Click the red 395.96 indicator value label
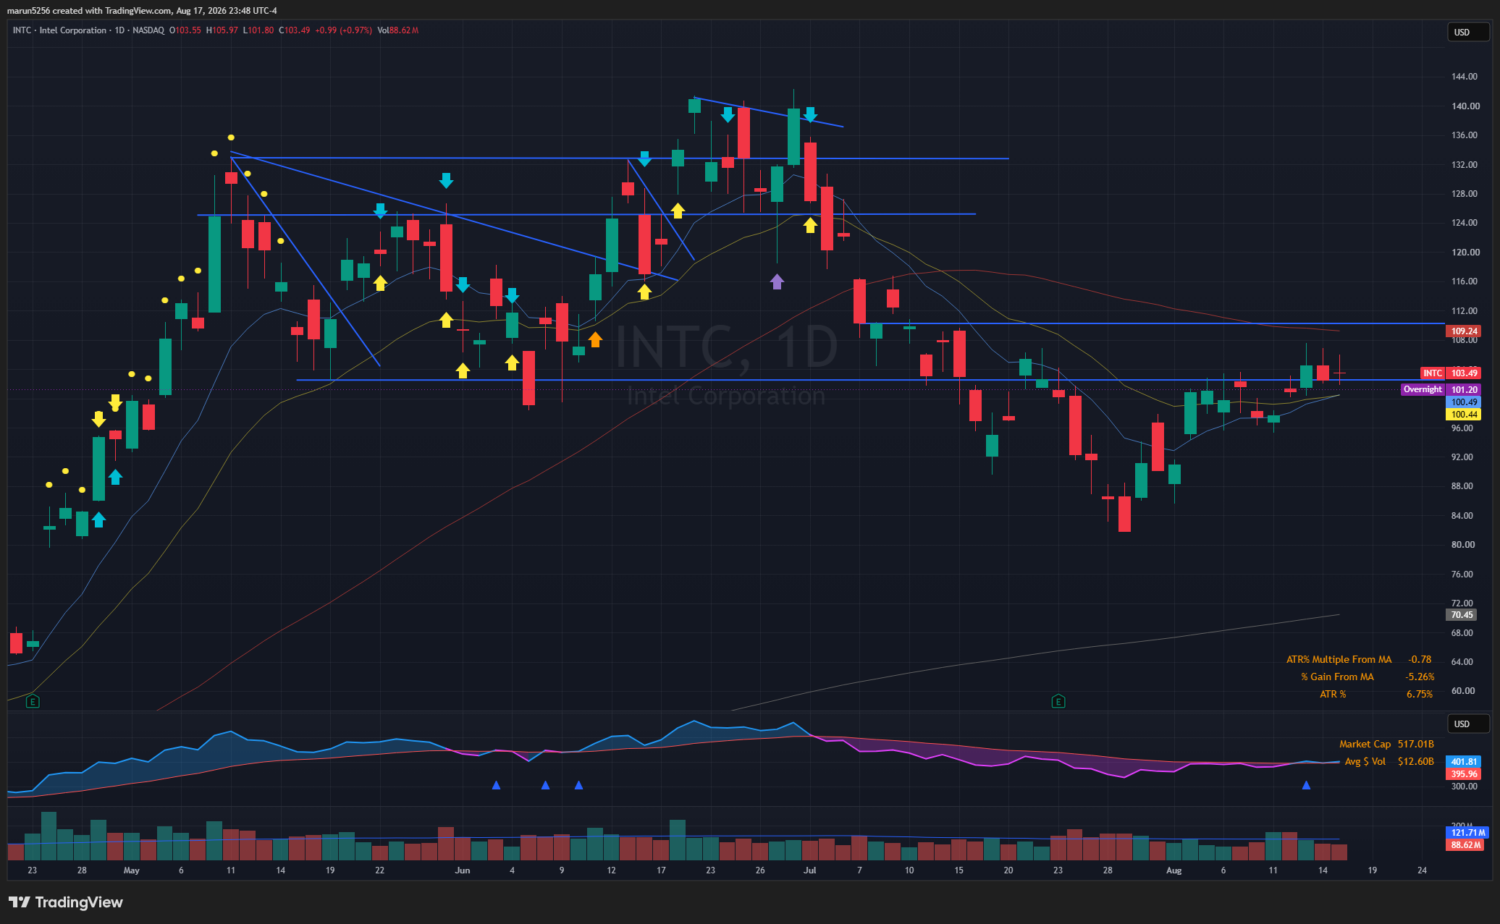The width and height of the screenshot is (1500, 924). point(1464,774)
